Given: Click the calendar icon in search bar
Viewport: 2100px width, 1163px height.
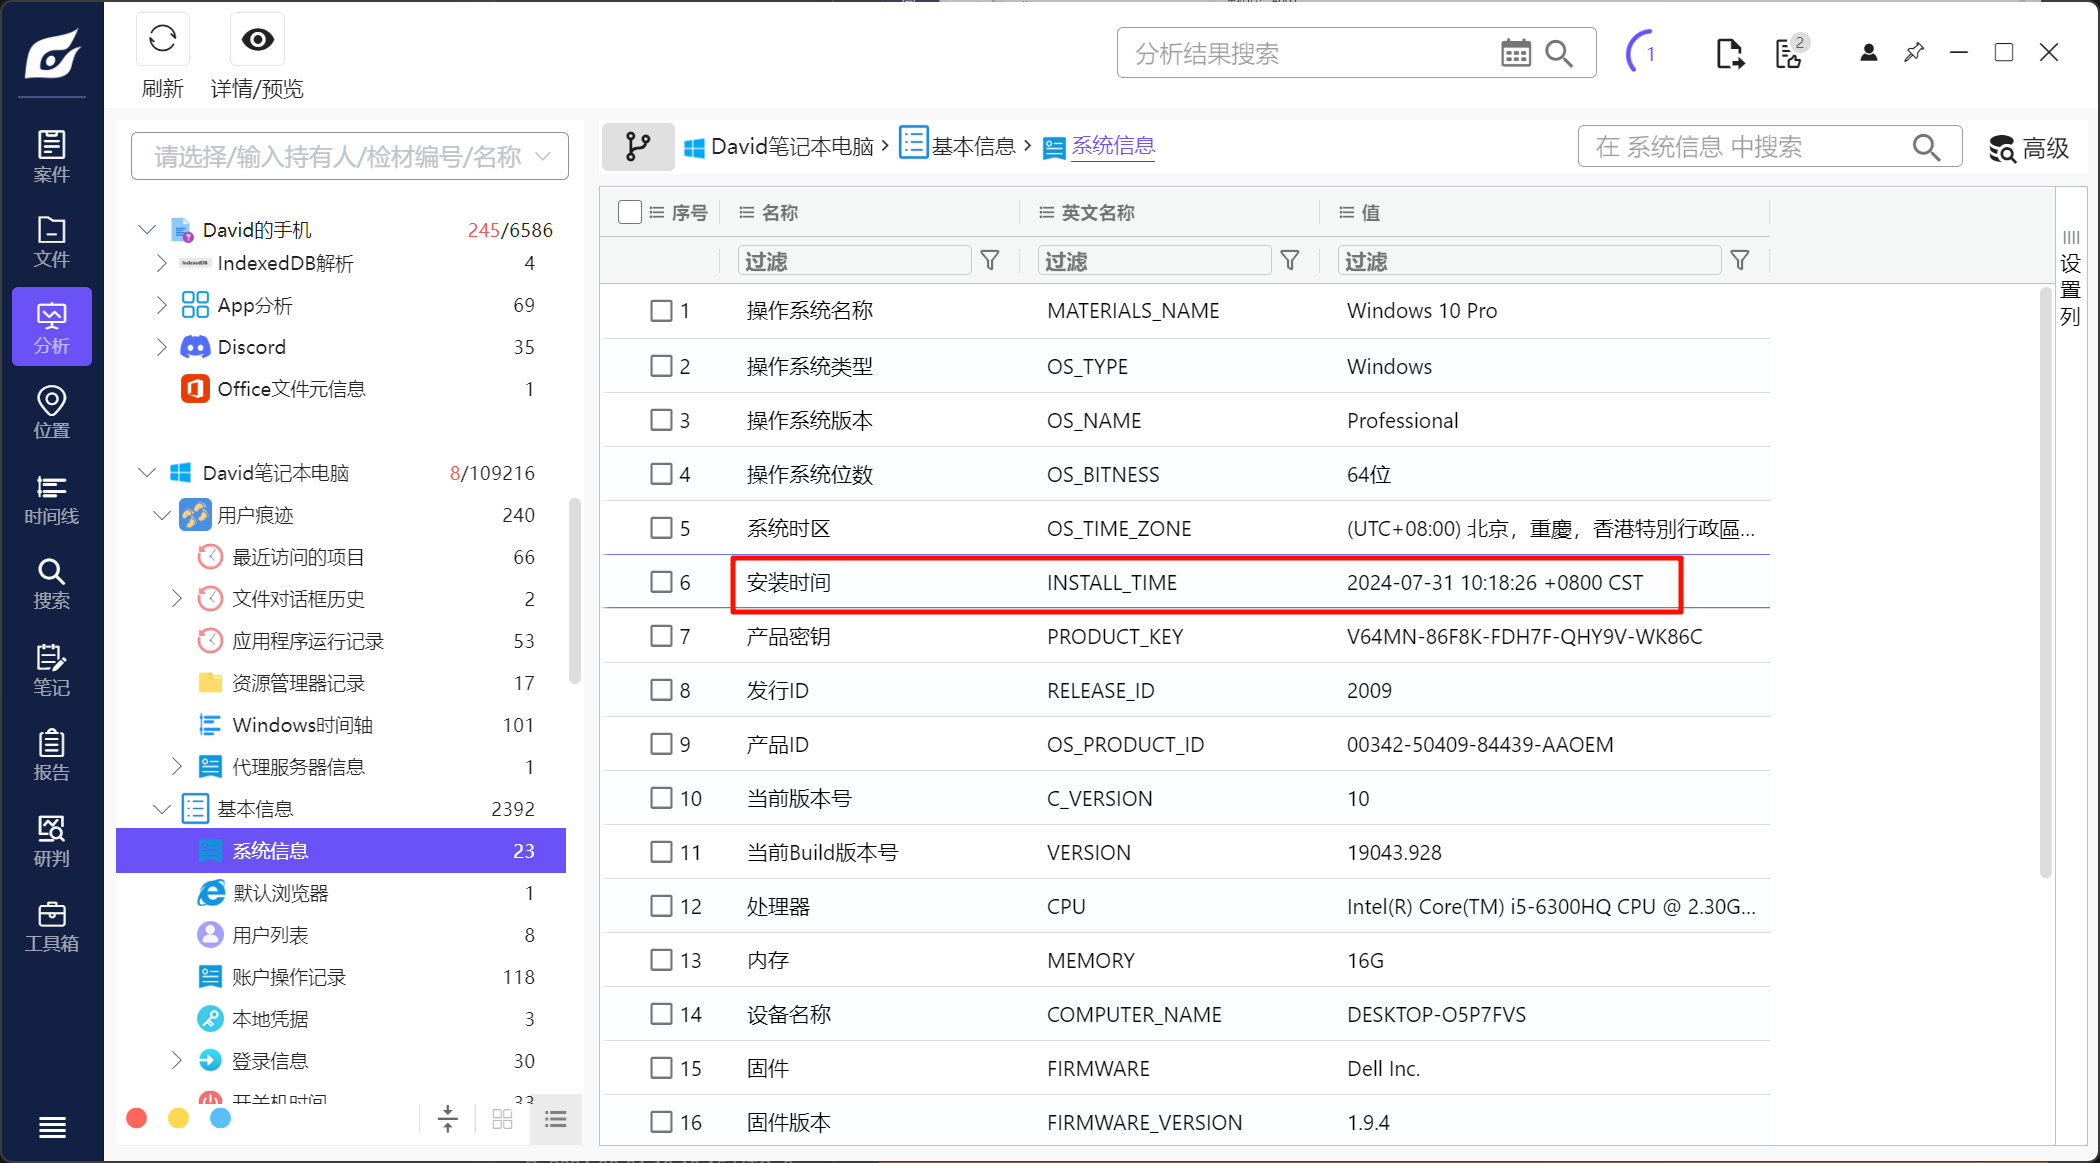Looking at the screenshot, I should tap(1515, 54).
